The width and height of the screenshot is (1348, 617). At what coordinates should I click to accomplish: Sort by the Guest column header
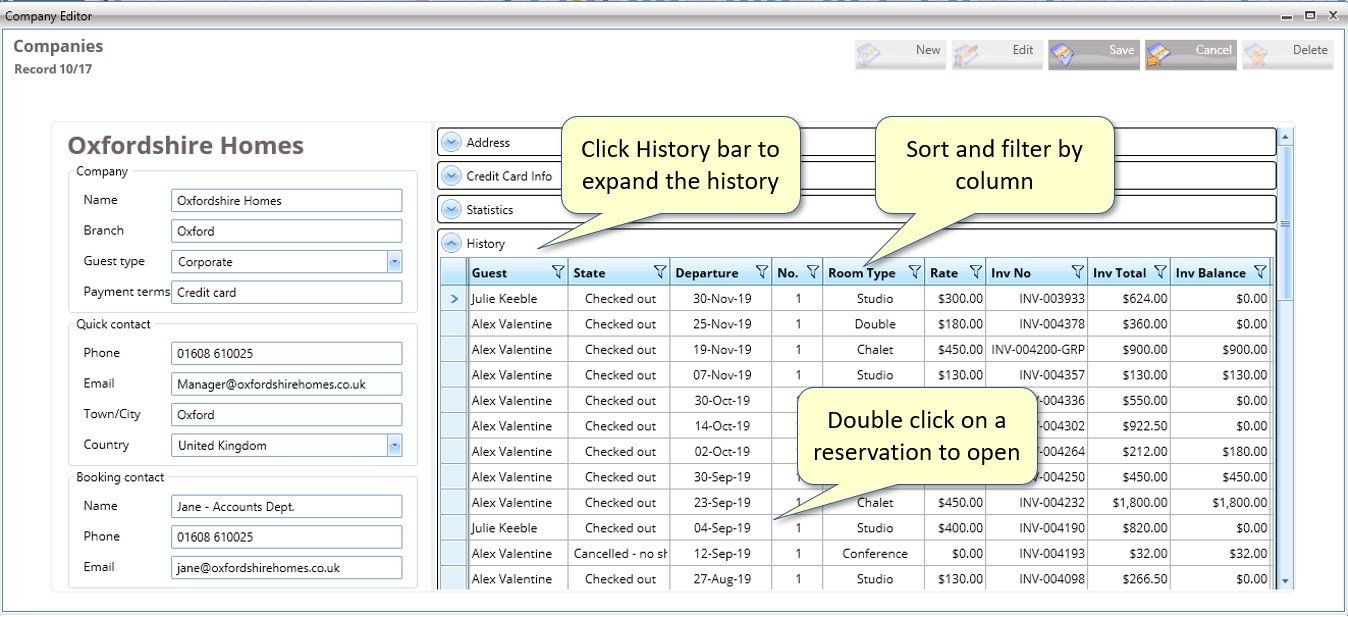[489, 273]
